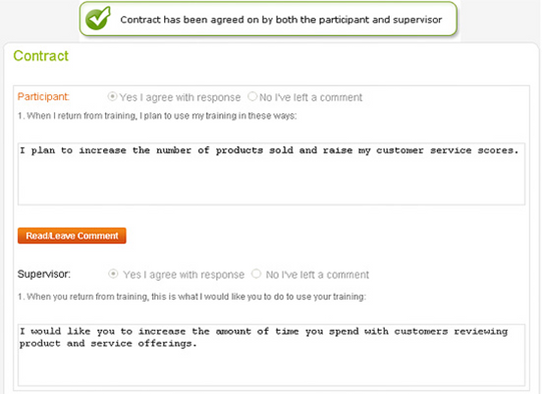The image size is (542, 394).
Task: Click the Read/Leave Comment button
Action: click(x=72, y=236)
